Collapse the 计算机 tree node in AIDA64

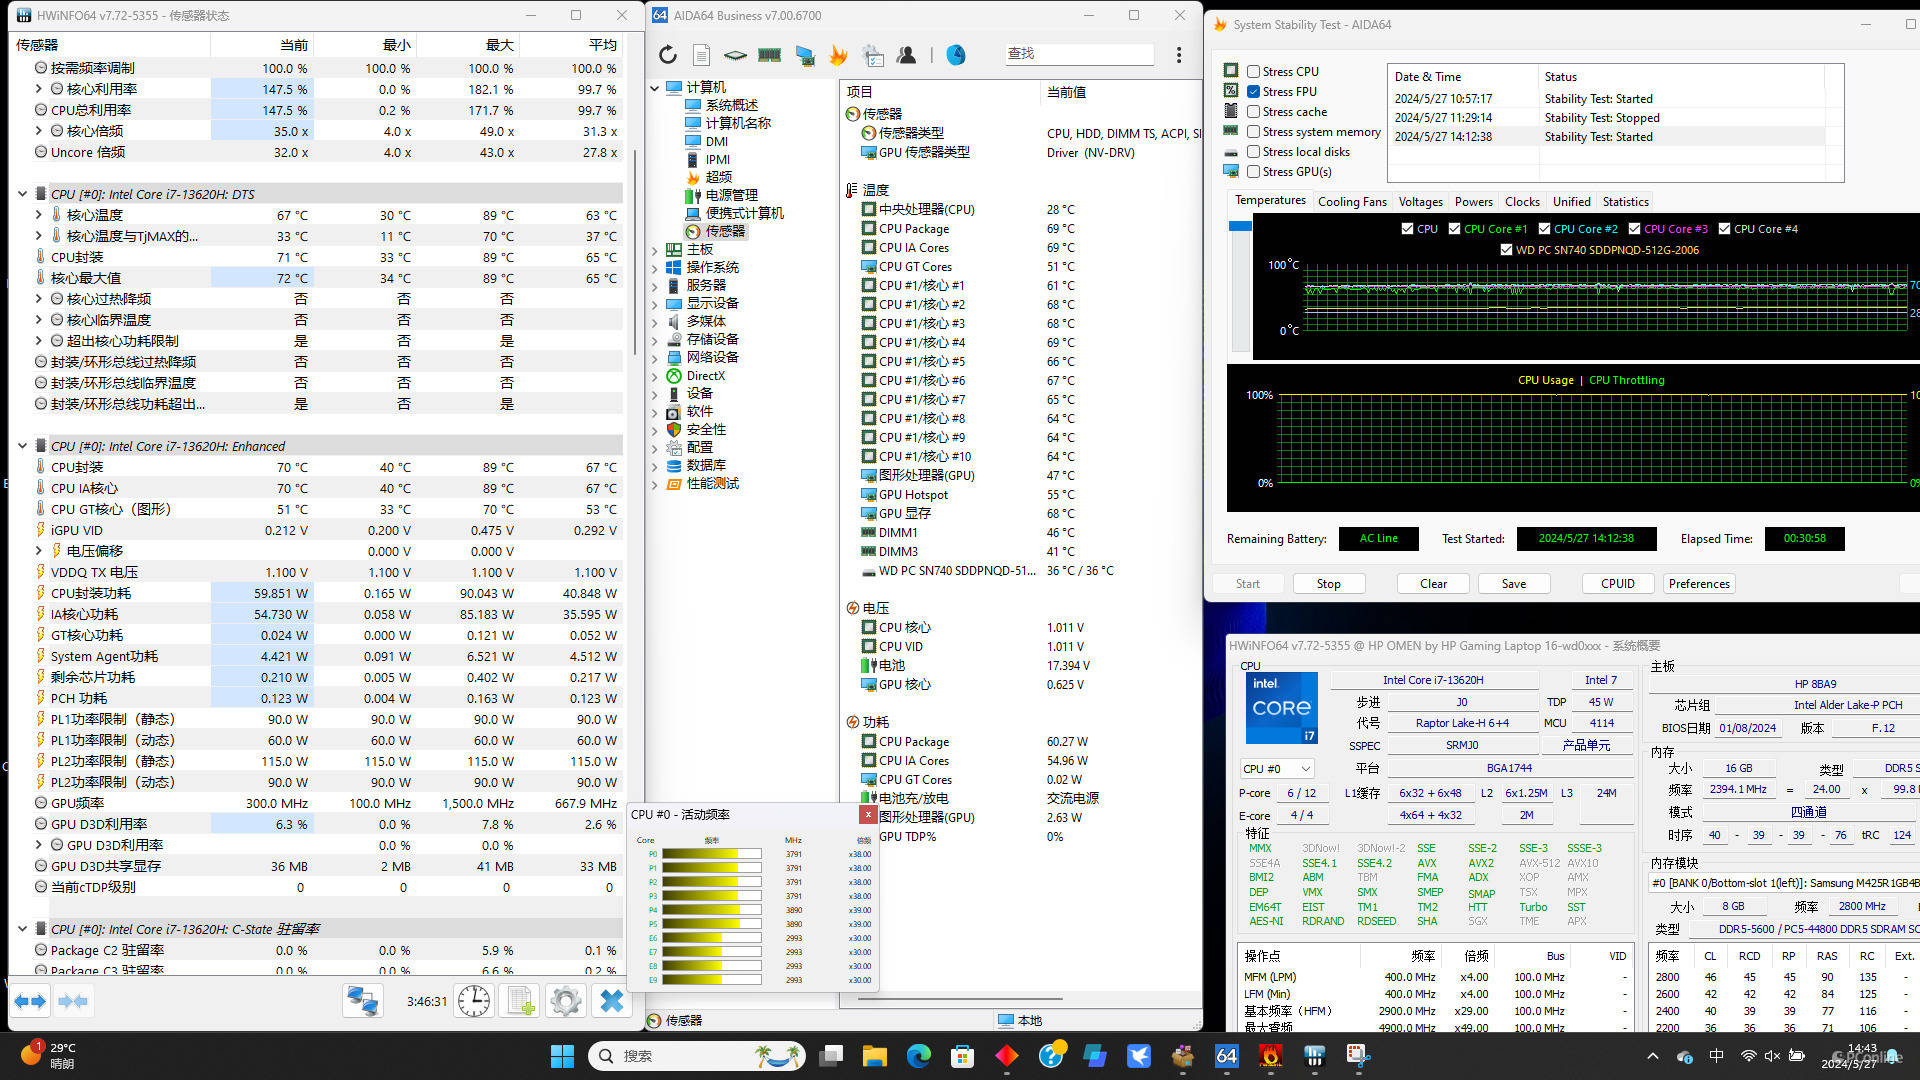tap(655, 88)
